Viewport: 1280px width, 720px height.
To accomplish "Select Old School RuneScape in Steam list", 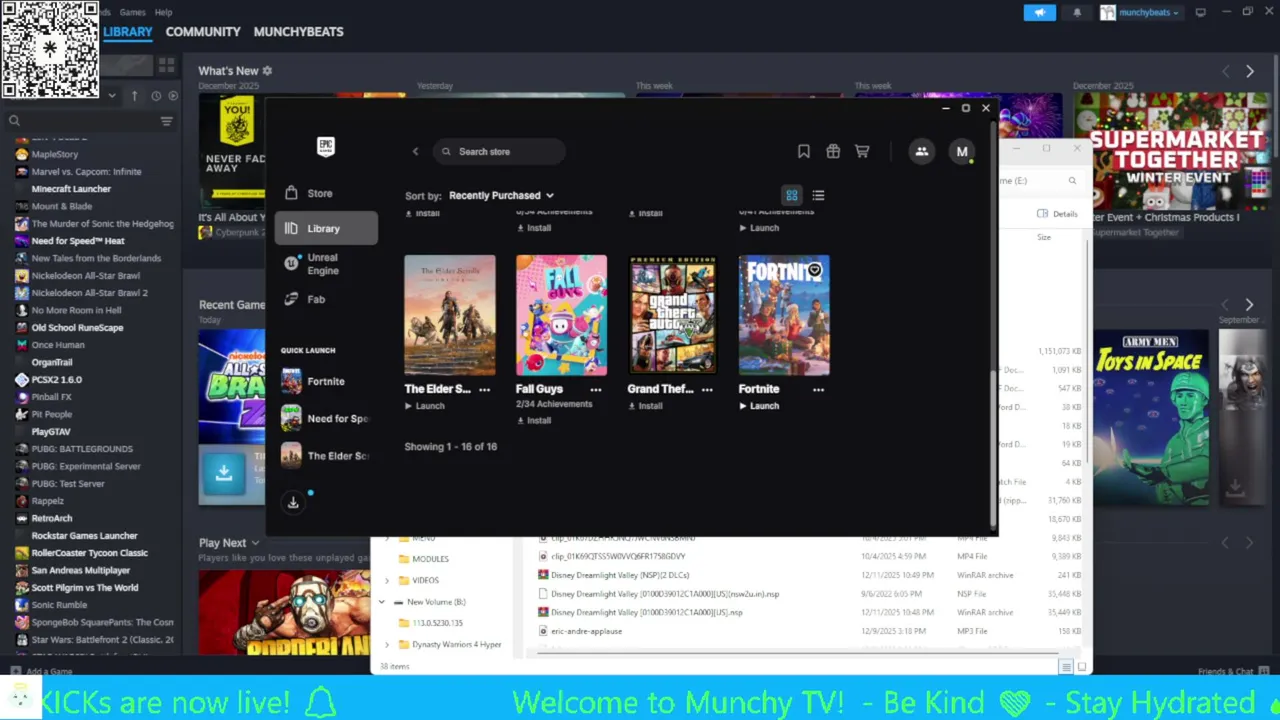I will 77,327.
